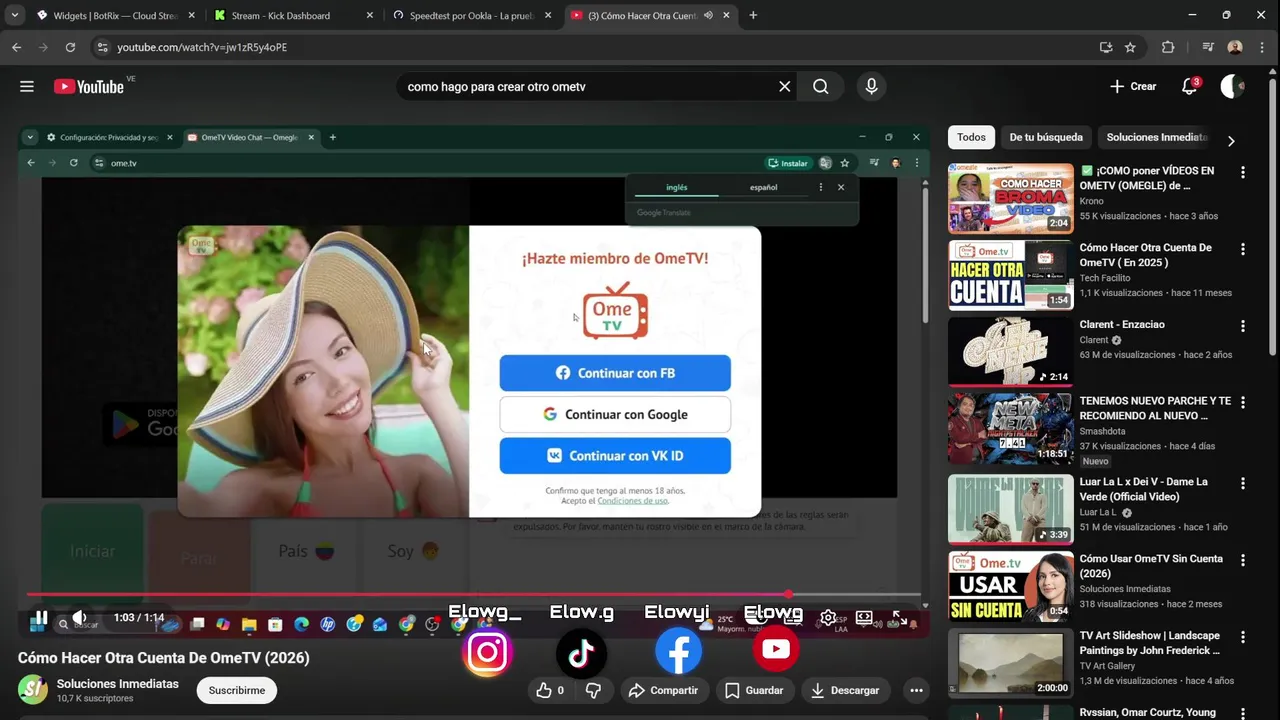Viewport: 1280px width, 720px height.
Task: Open player settings gear menu
Action: [828, 618]
